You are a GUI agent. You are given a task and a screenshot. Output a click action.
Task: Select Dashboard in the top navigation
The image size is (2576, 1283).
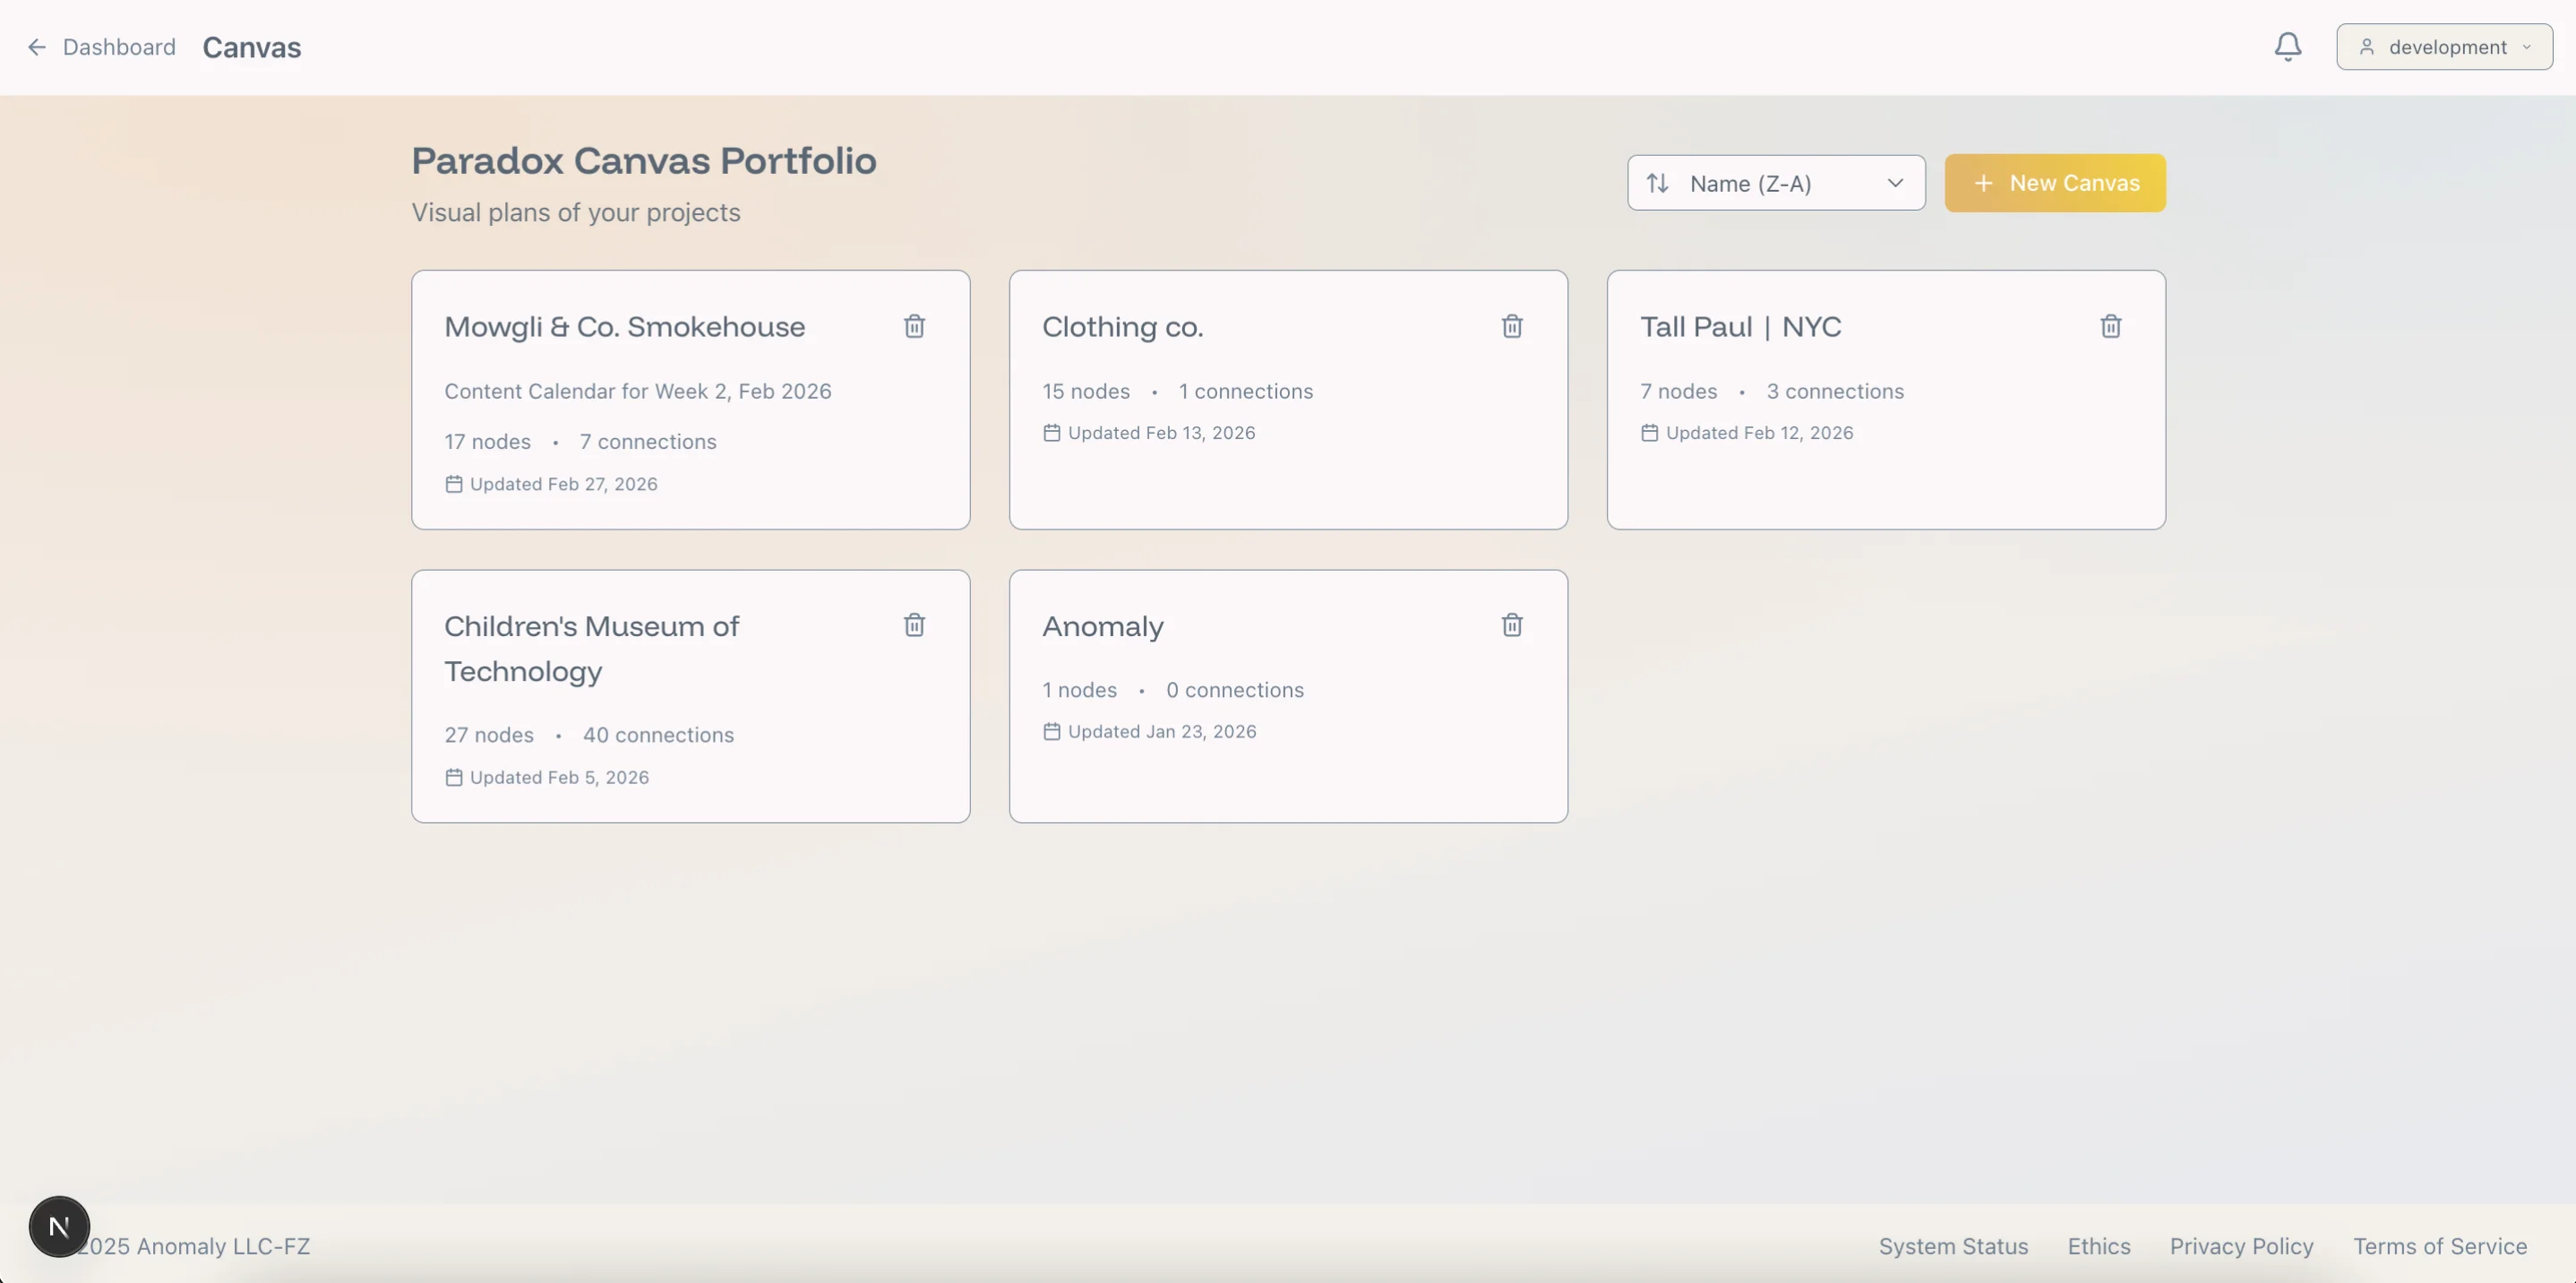tap(118, 46)
